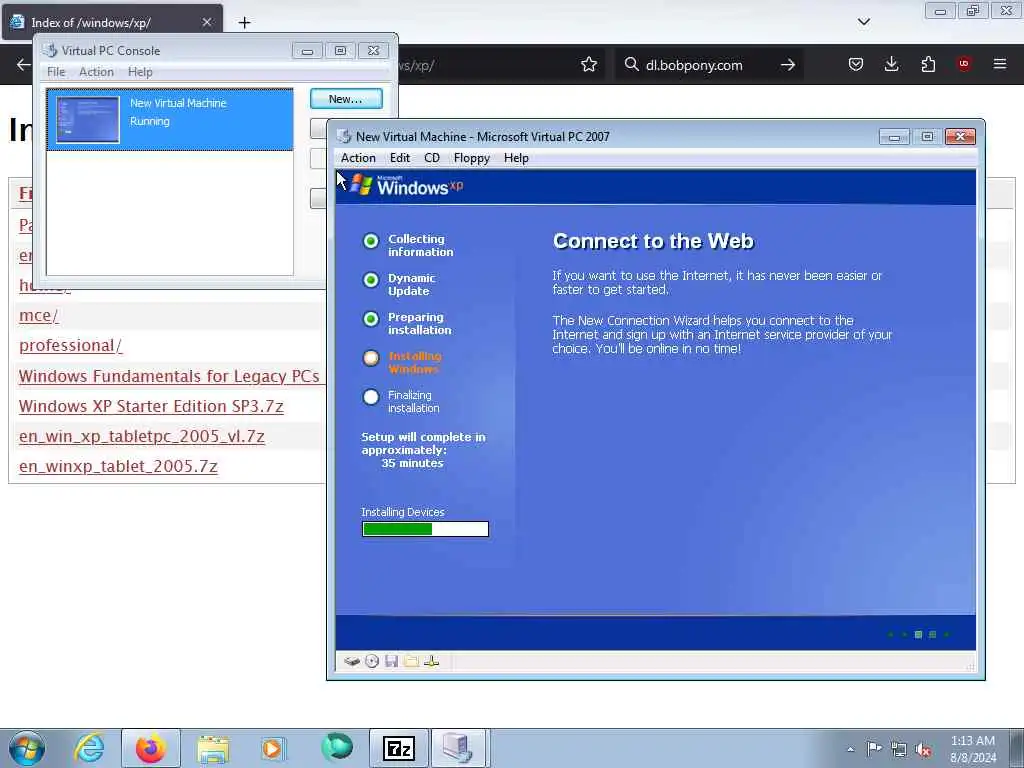Switch to 7-Zip on the taskbar
This screenshot has width=1024, height=768.
pos(398,748)
